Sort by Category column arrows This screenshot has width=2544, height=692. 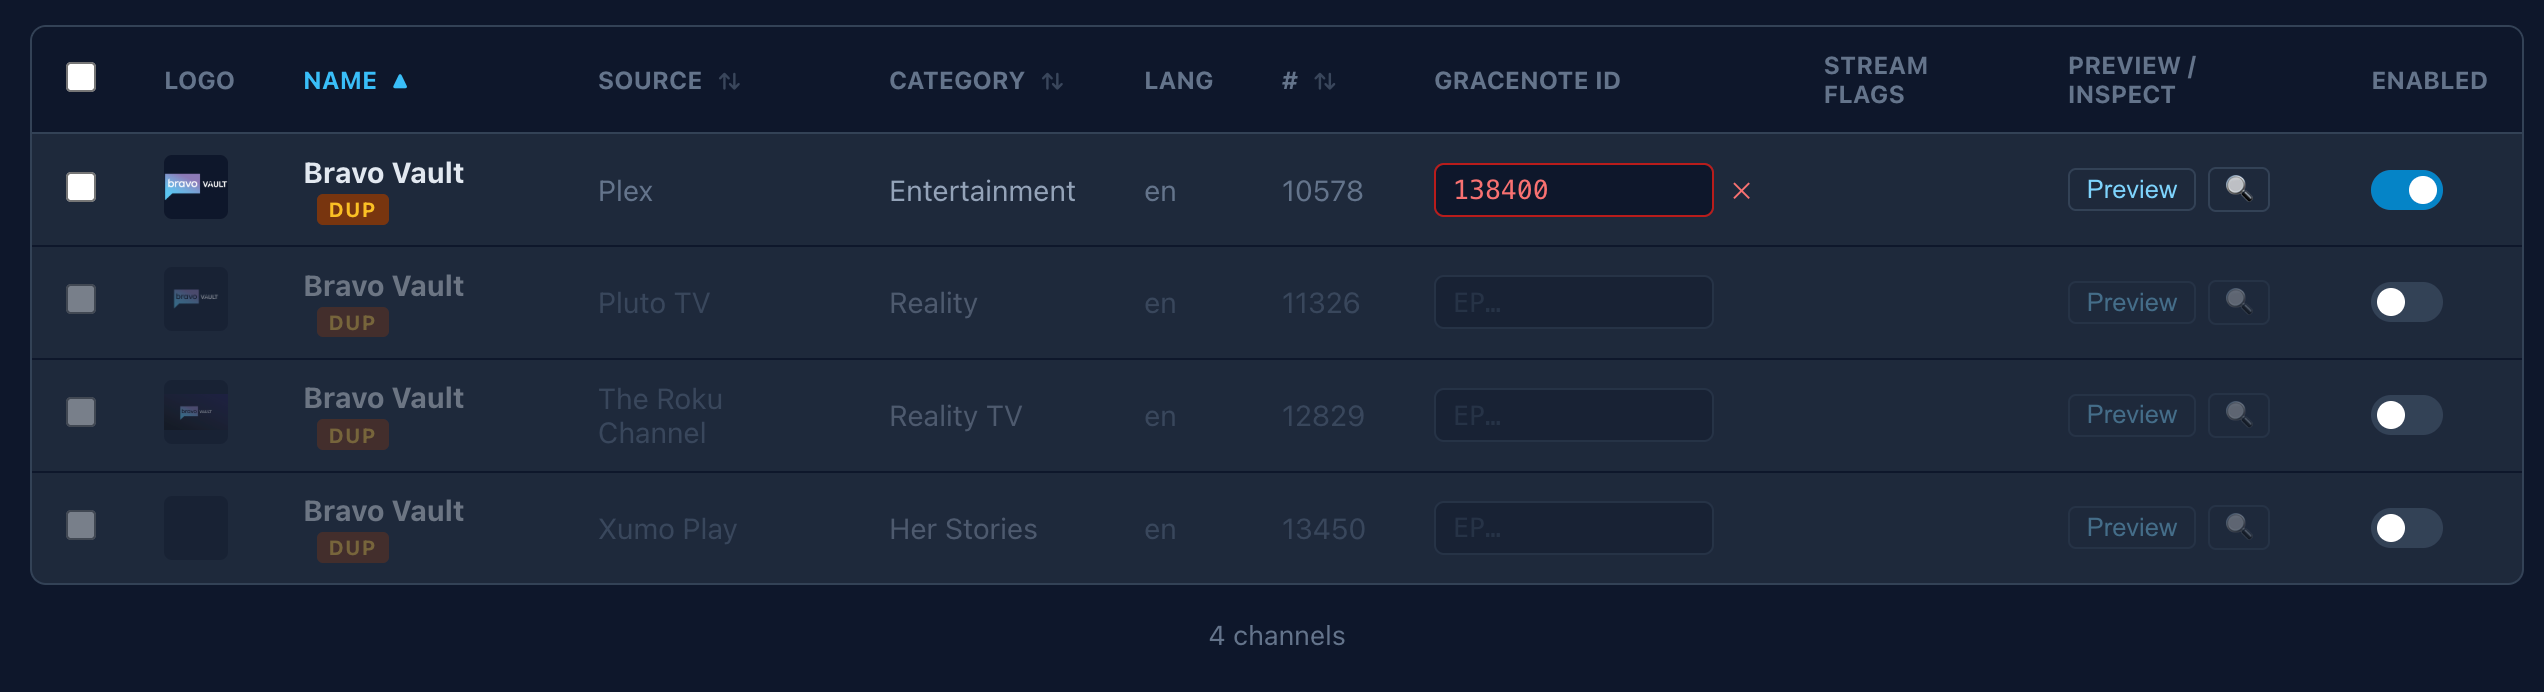(x=1052, y=81)
